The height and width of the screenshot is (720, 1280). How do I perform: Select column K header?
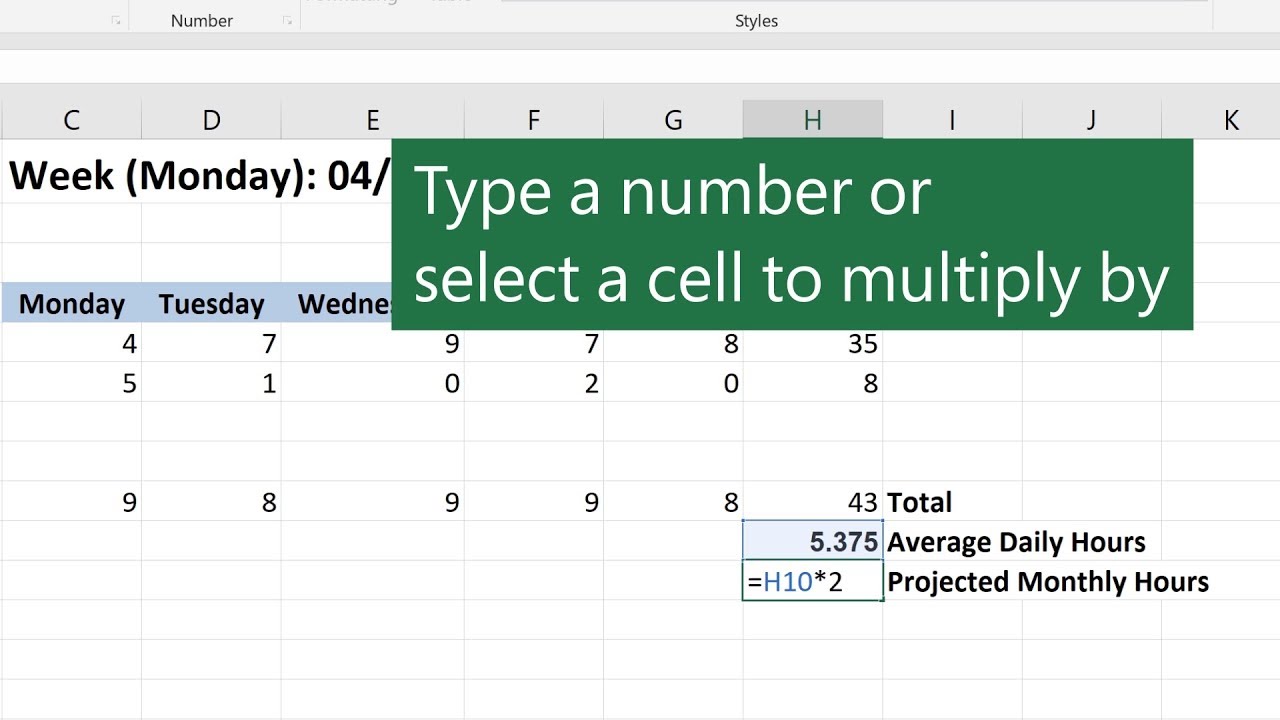coord(1231,120)
